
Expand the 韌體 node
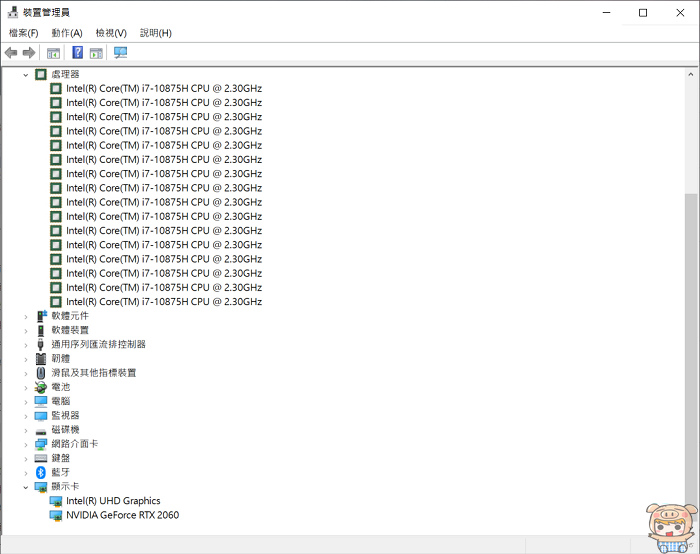tap(25, 359)
